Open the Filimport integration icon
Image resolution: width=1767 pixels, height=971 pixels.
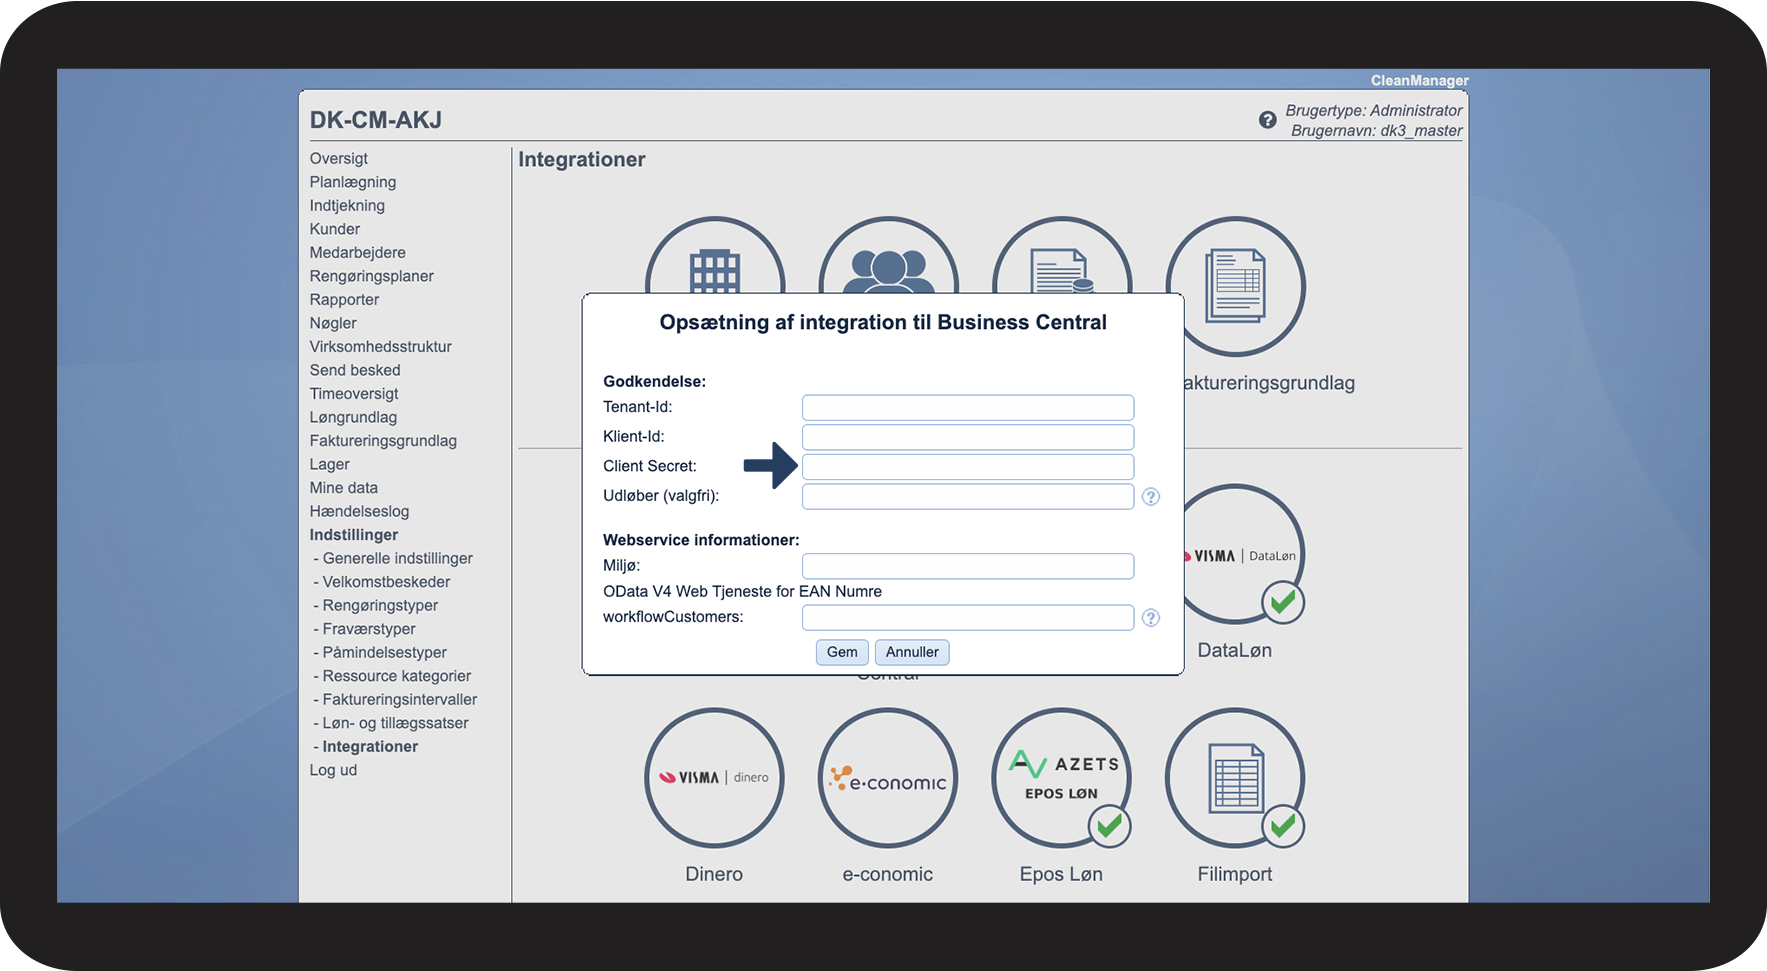tap(1235, 778)
